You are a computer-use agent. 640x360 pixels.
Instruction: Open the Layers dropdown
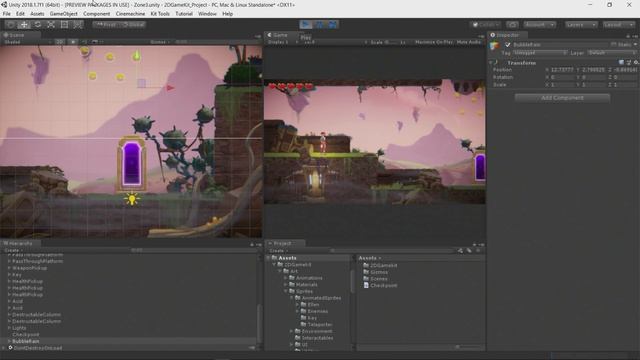click(x=581, y=25)
